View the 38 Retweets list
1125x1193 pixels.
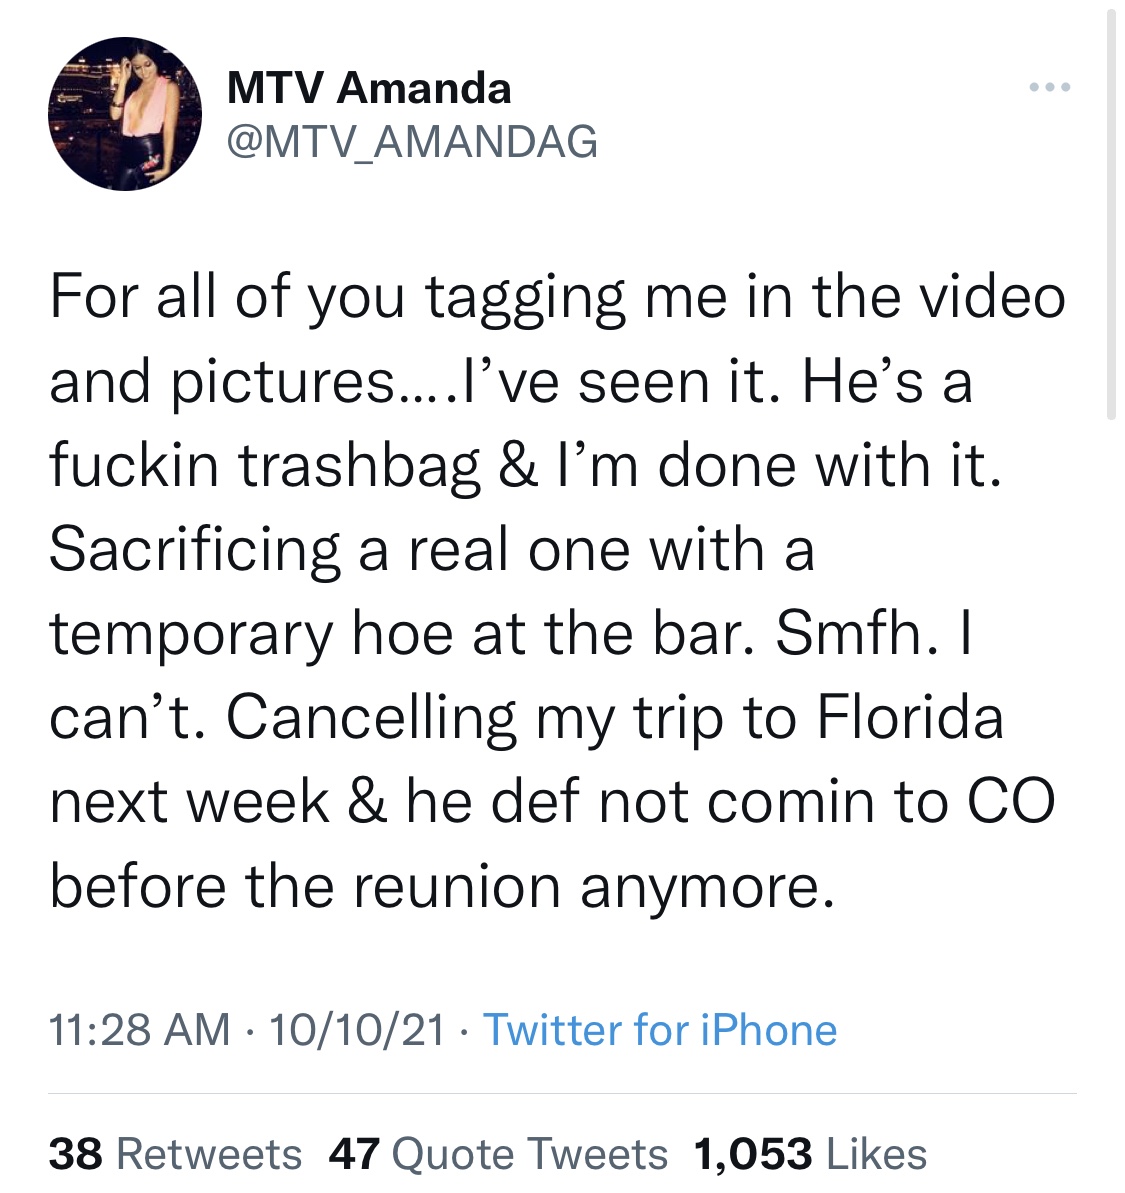point(175,1154)
